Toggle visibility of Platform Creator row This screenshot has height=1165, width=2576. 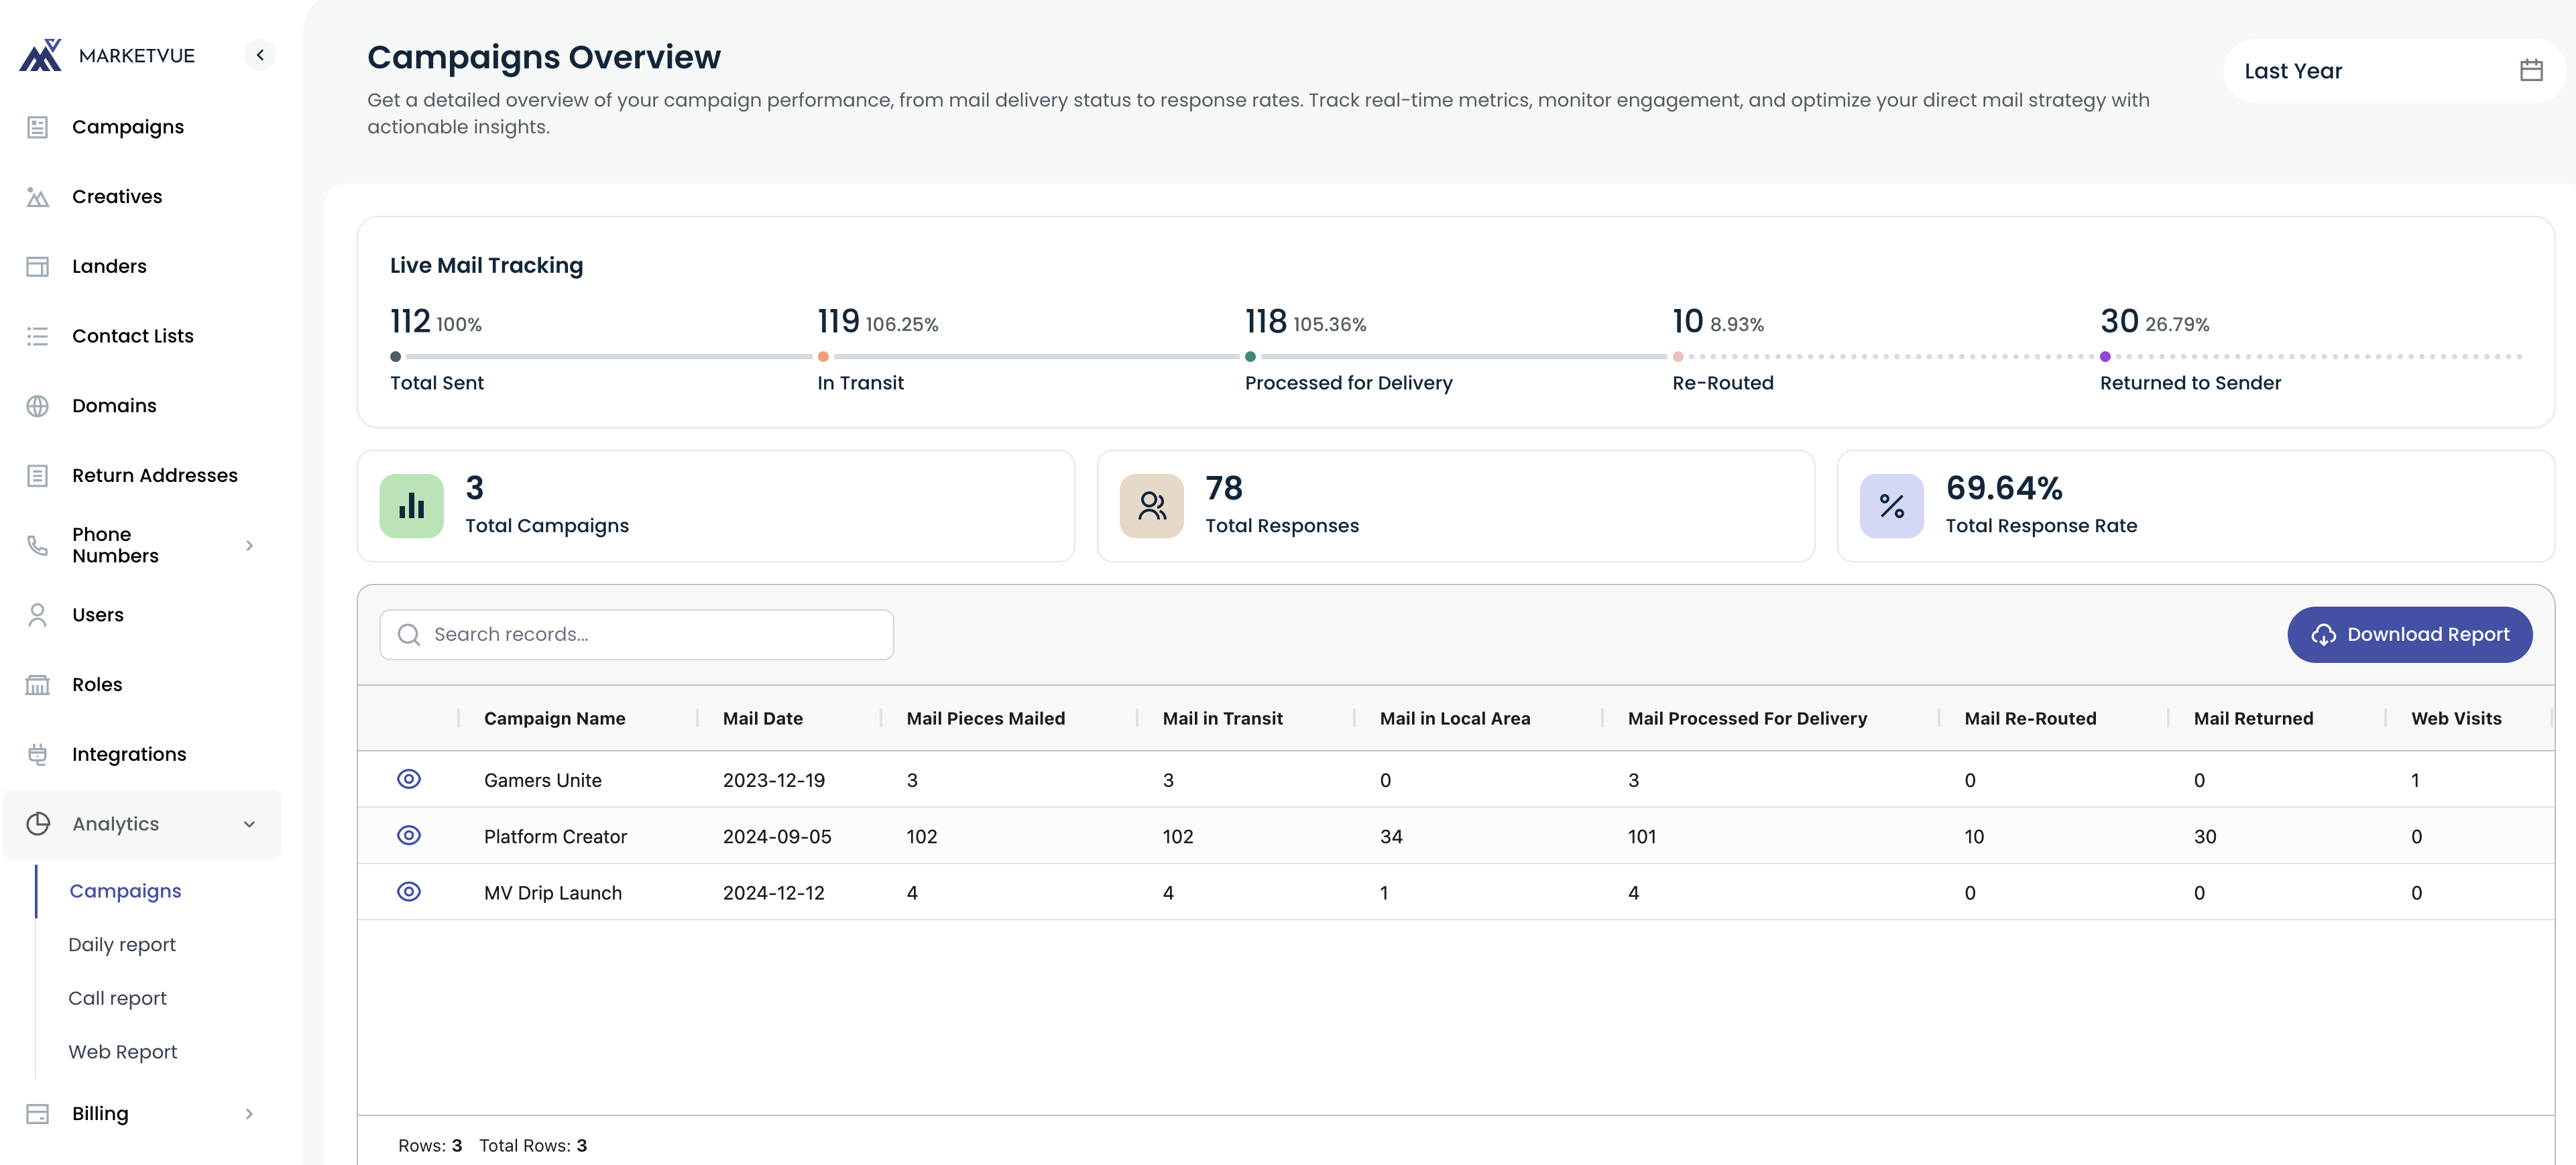[x=409, y=836]
